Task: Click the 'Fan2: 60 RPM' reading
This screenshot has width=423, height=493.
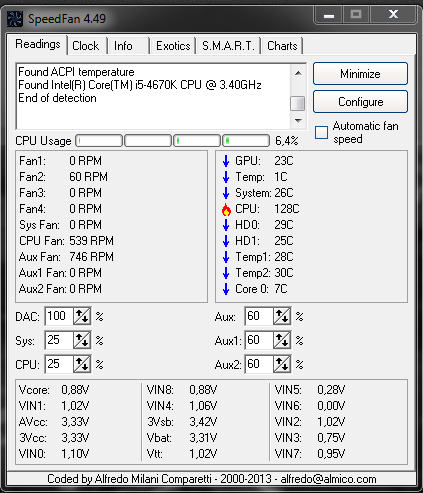Action: click(x=63, y=177)
